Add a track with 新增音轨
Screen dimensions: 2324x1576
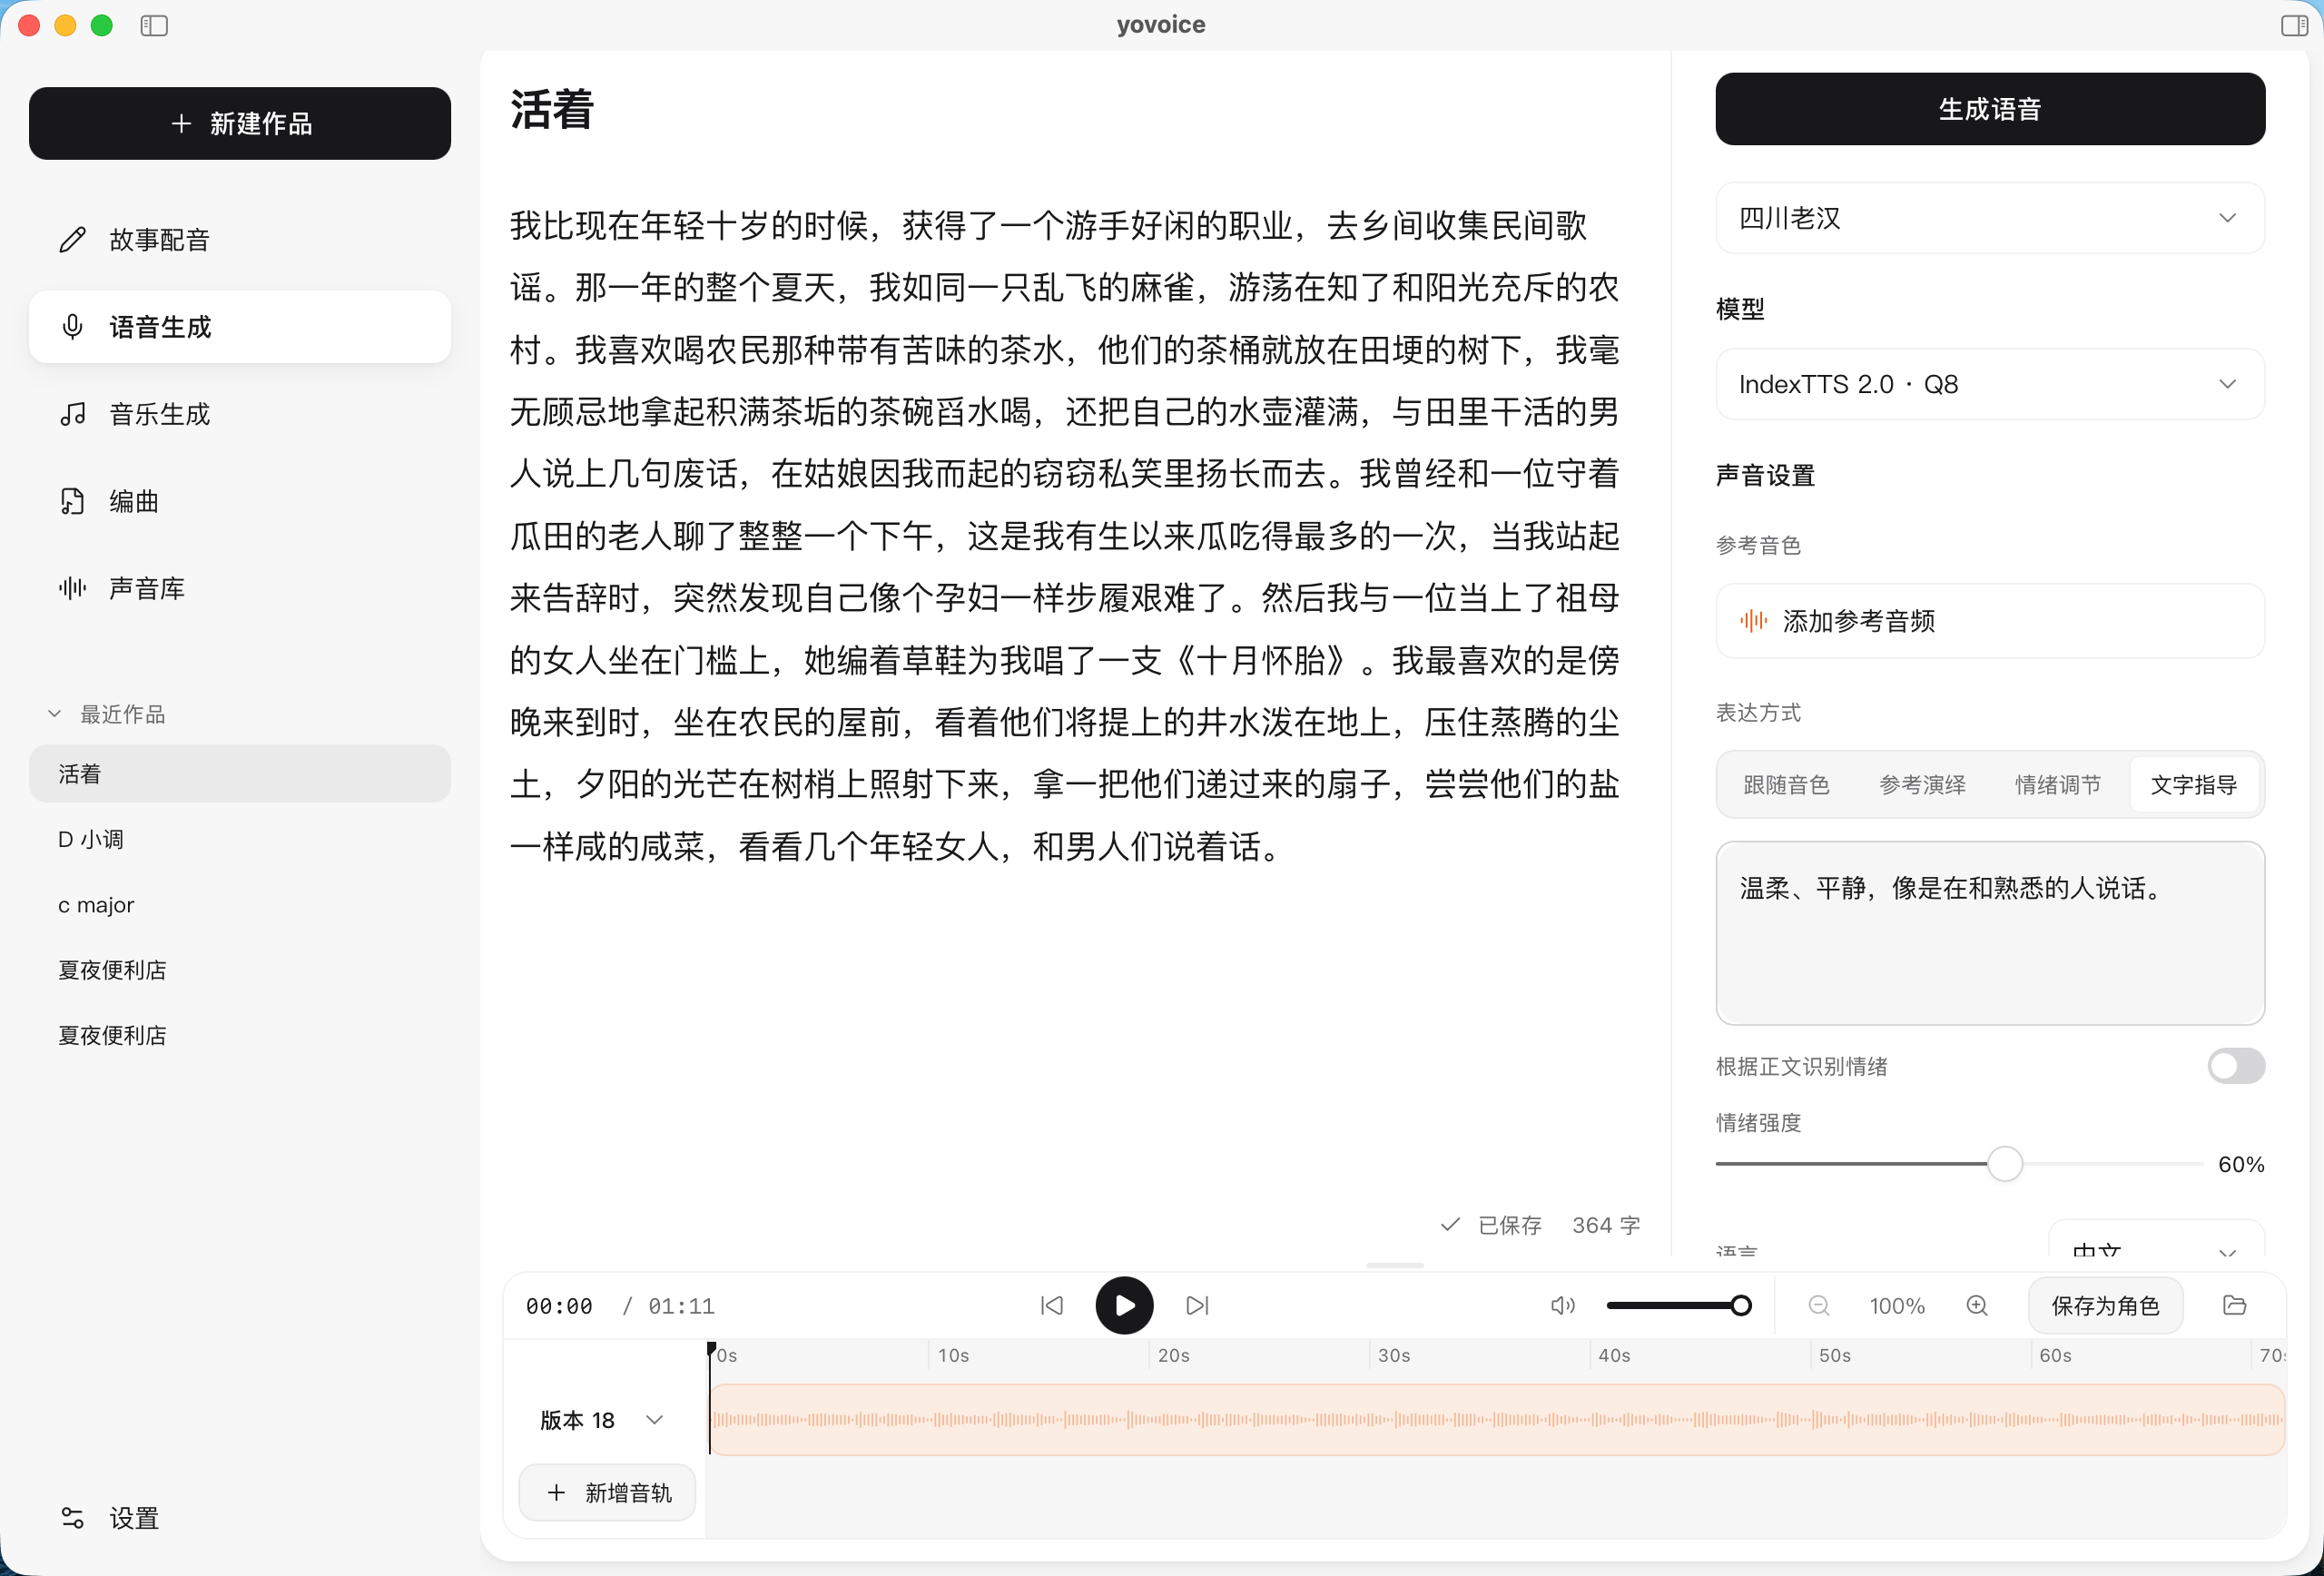(607, 1493)
